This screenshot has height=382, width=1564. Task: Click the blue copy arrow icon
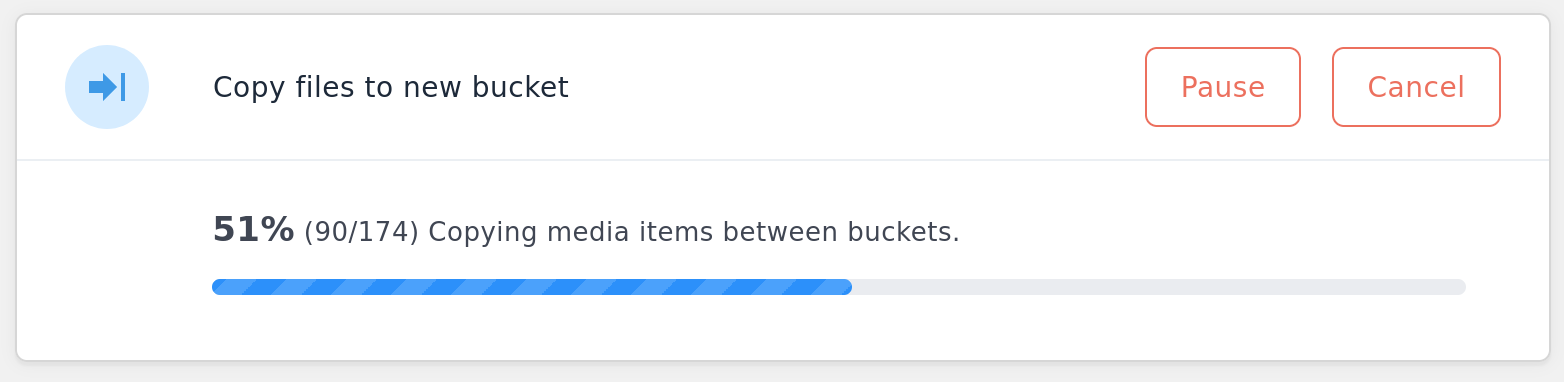(x=107, y=87)
